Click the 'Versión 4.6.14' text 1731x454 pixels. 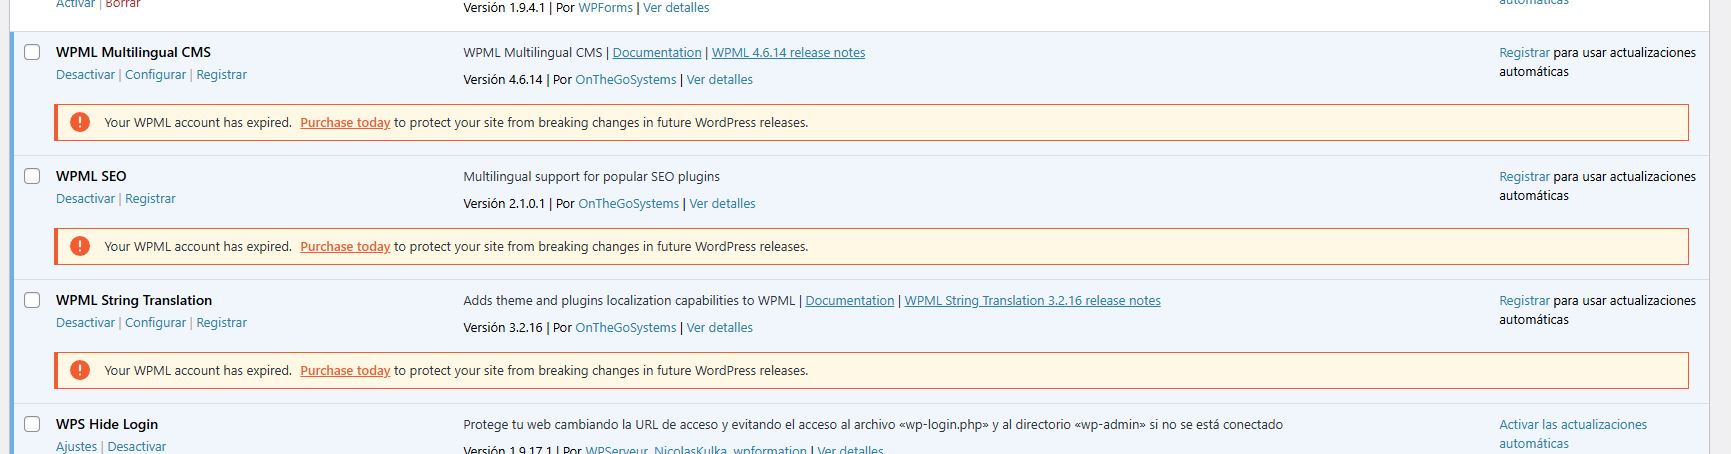click(503, 80)
